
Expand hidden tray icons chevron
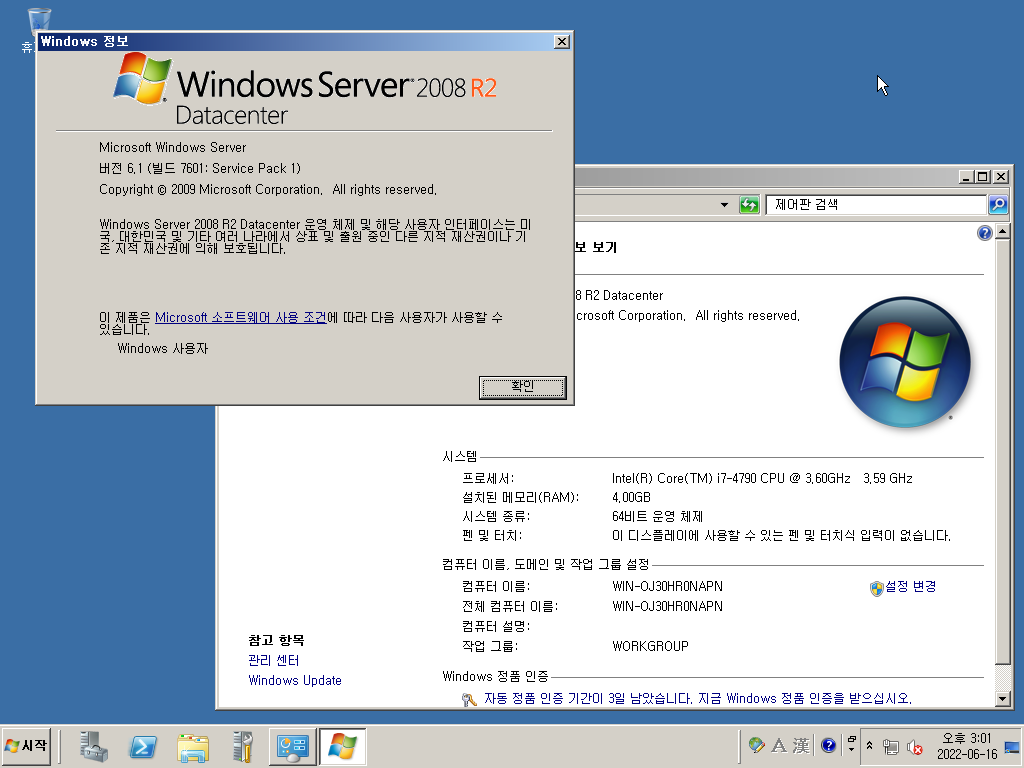pos(870,745)
